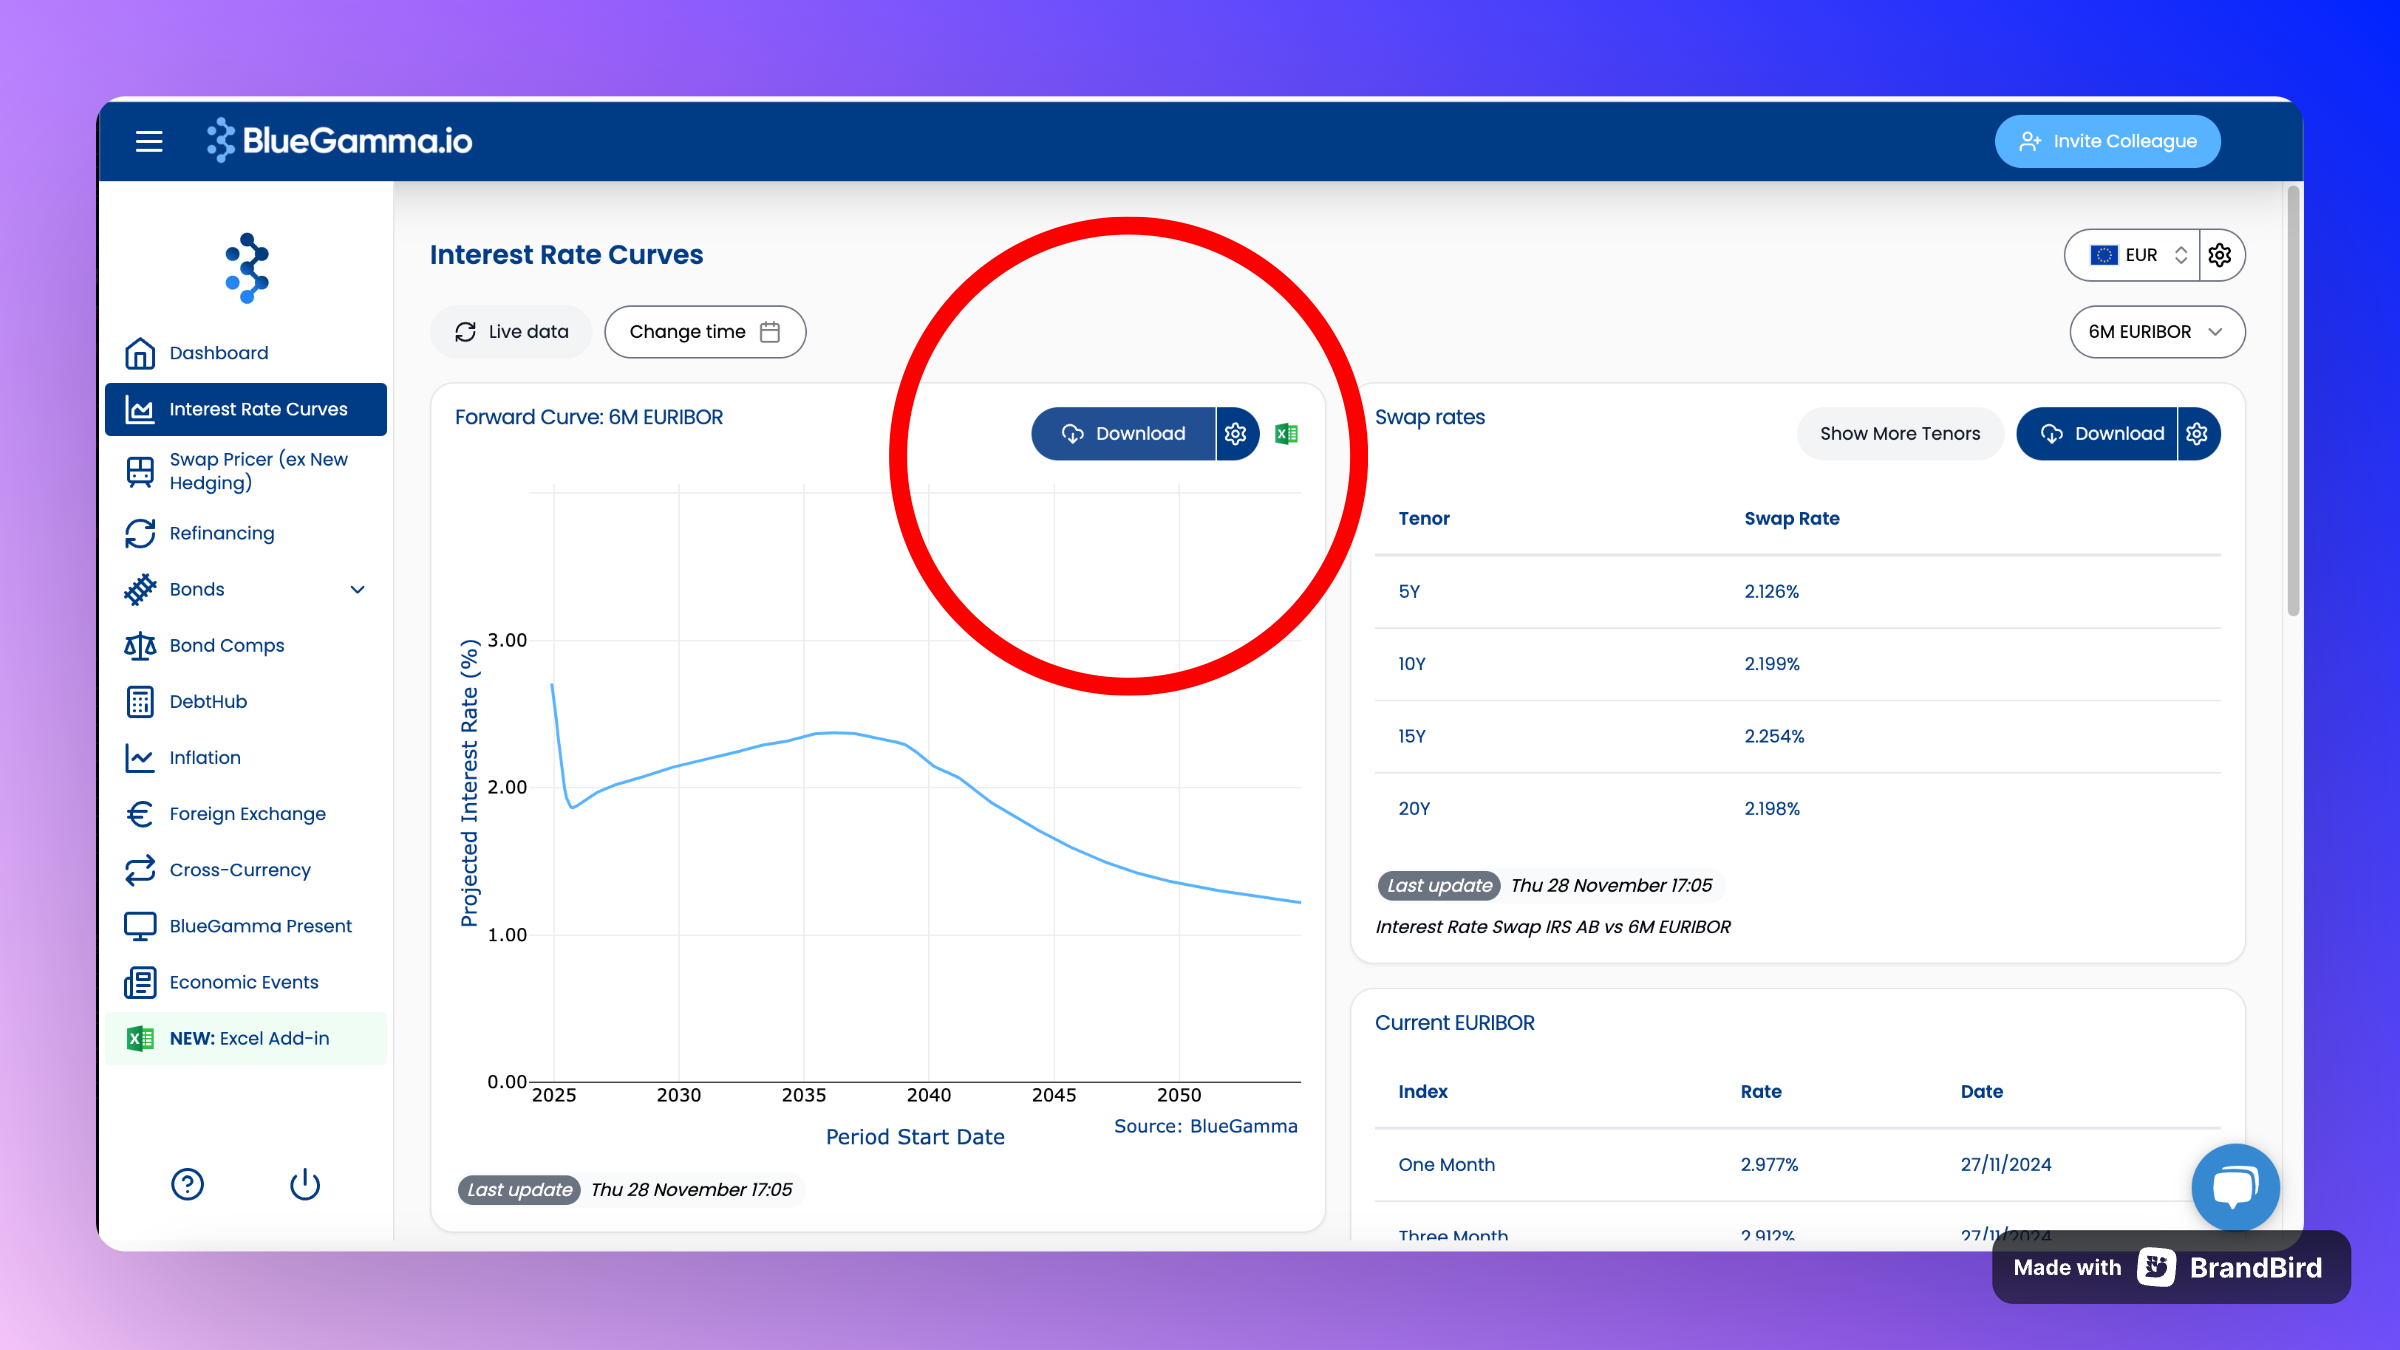This screenshot has height=1350, width=2400.
Task: Open the Inflation sidebar page
Action: point(205,757)
